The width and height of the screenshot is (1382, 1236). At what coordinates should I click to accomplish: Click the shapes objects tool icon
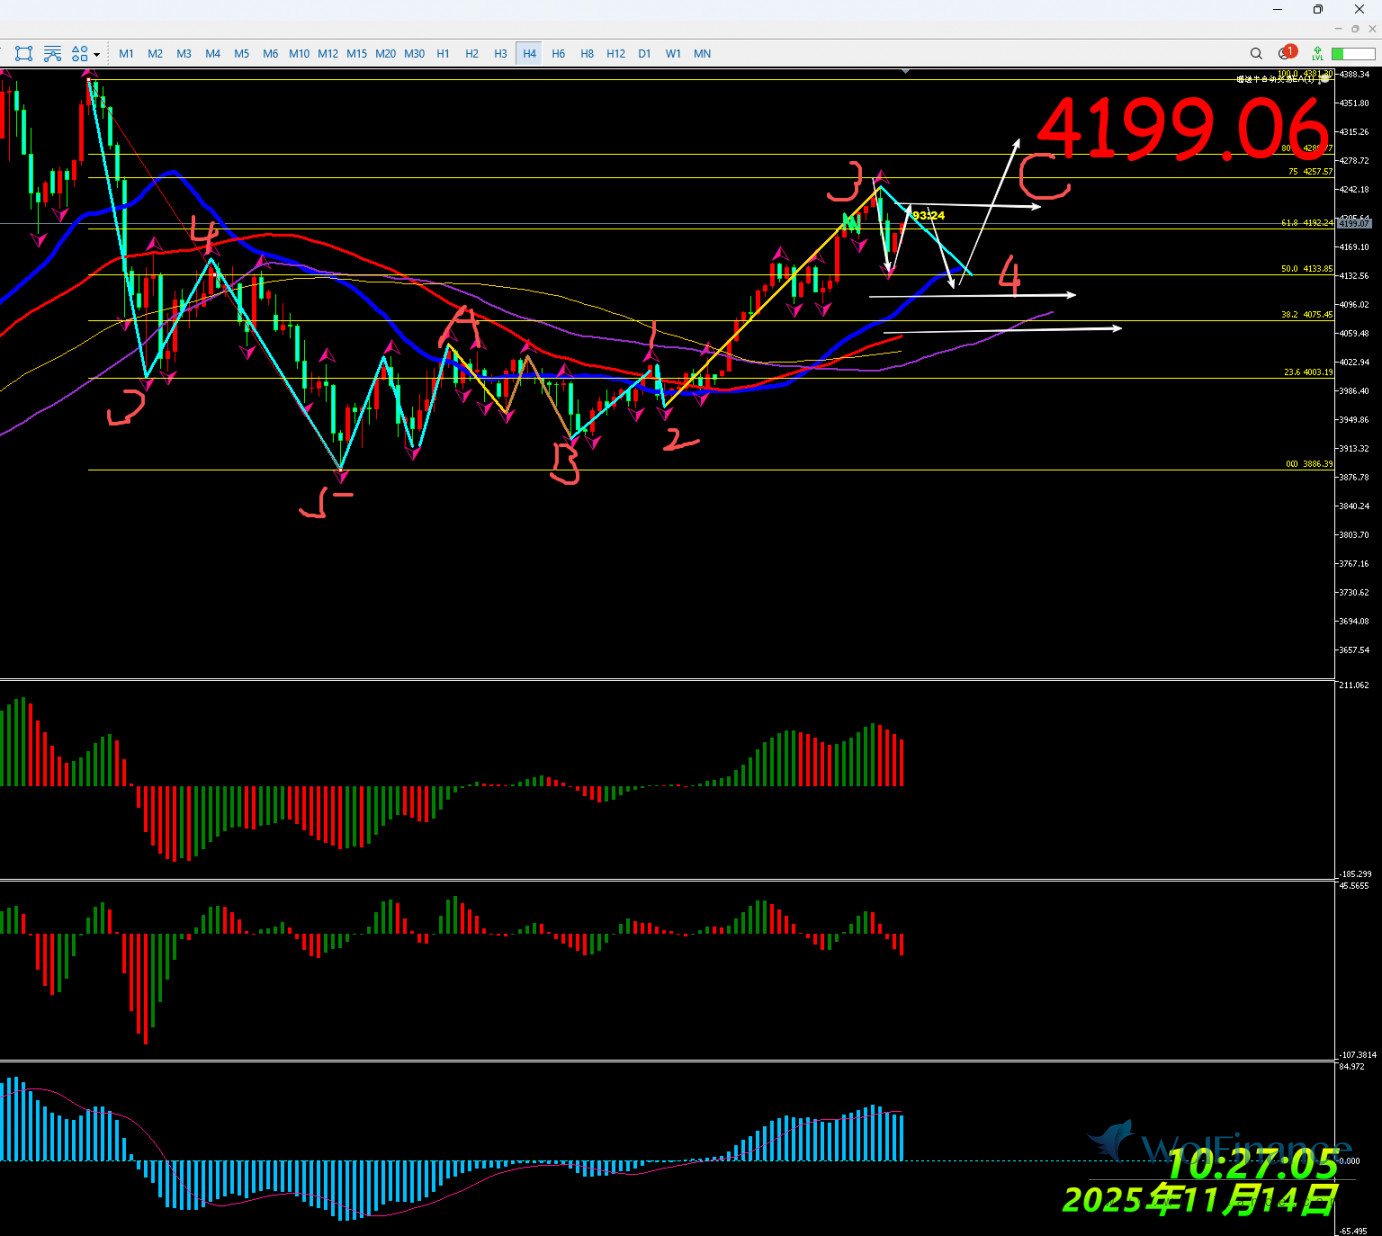point(79,54)
